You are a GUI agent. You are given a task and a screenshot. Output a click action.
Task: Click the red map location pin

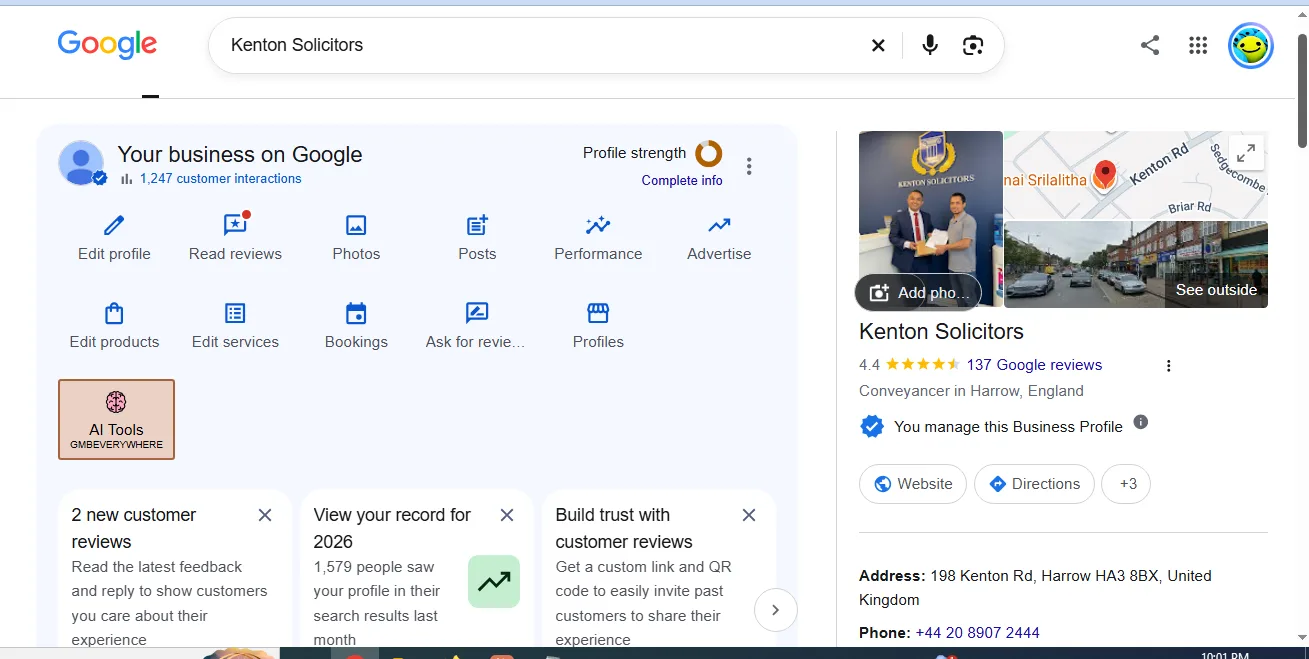1104,175
